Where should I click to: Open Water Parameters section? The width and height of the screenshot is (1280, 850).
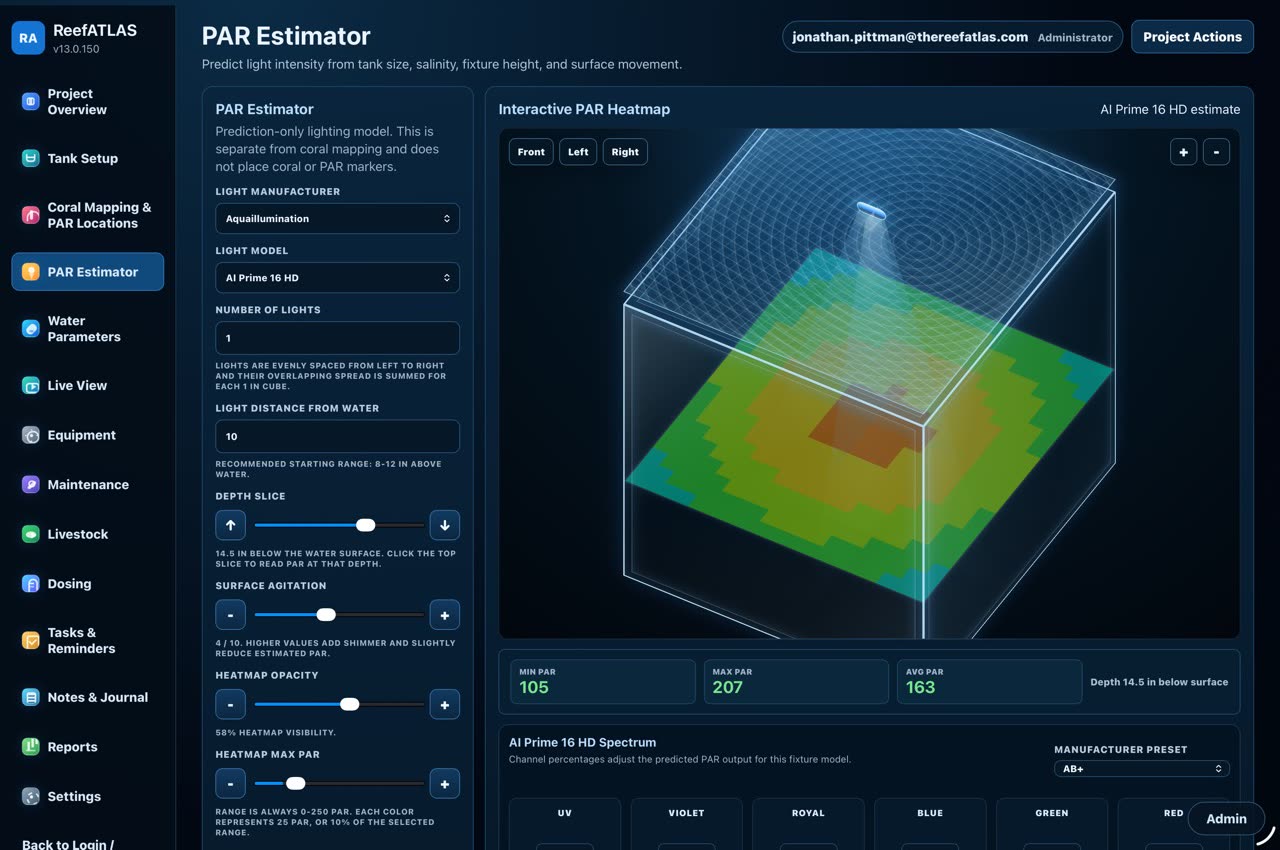pos(88,329)
